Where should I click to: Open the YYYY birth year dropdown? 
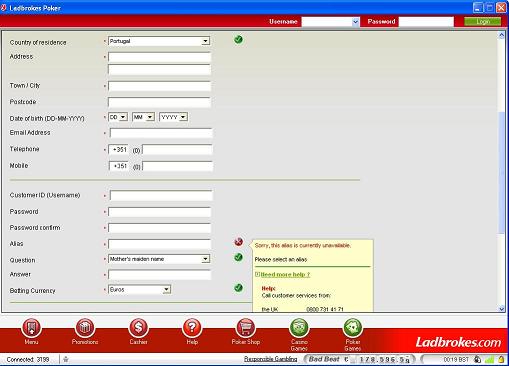[x=173, y=117]
